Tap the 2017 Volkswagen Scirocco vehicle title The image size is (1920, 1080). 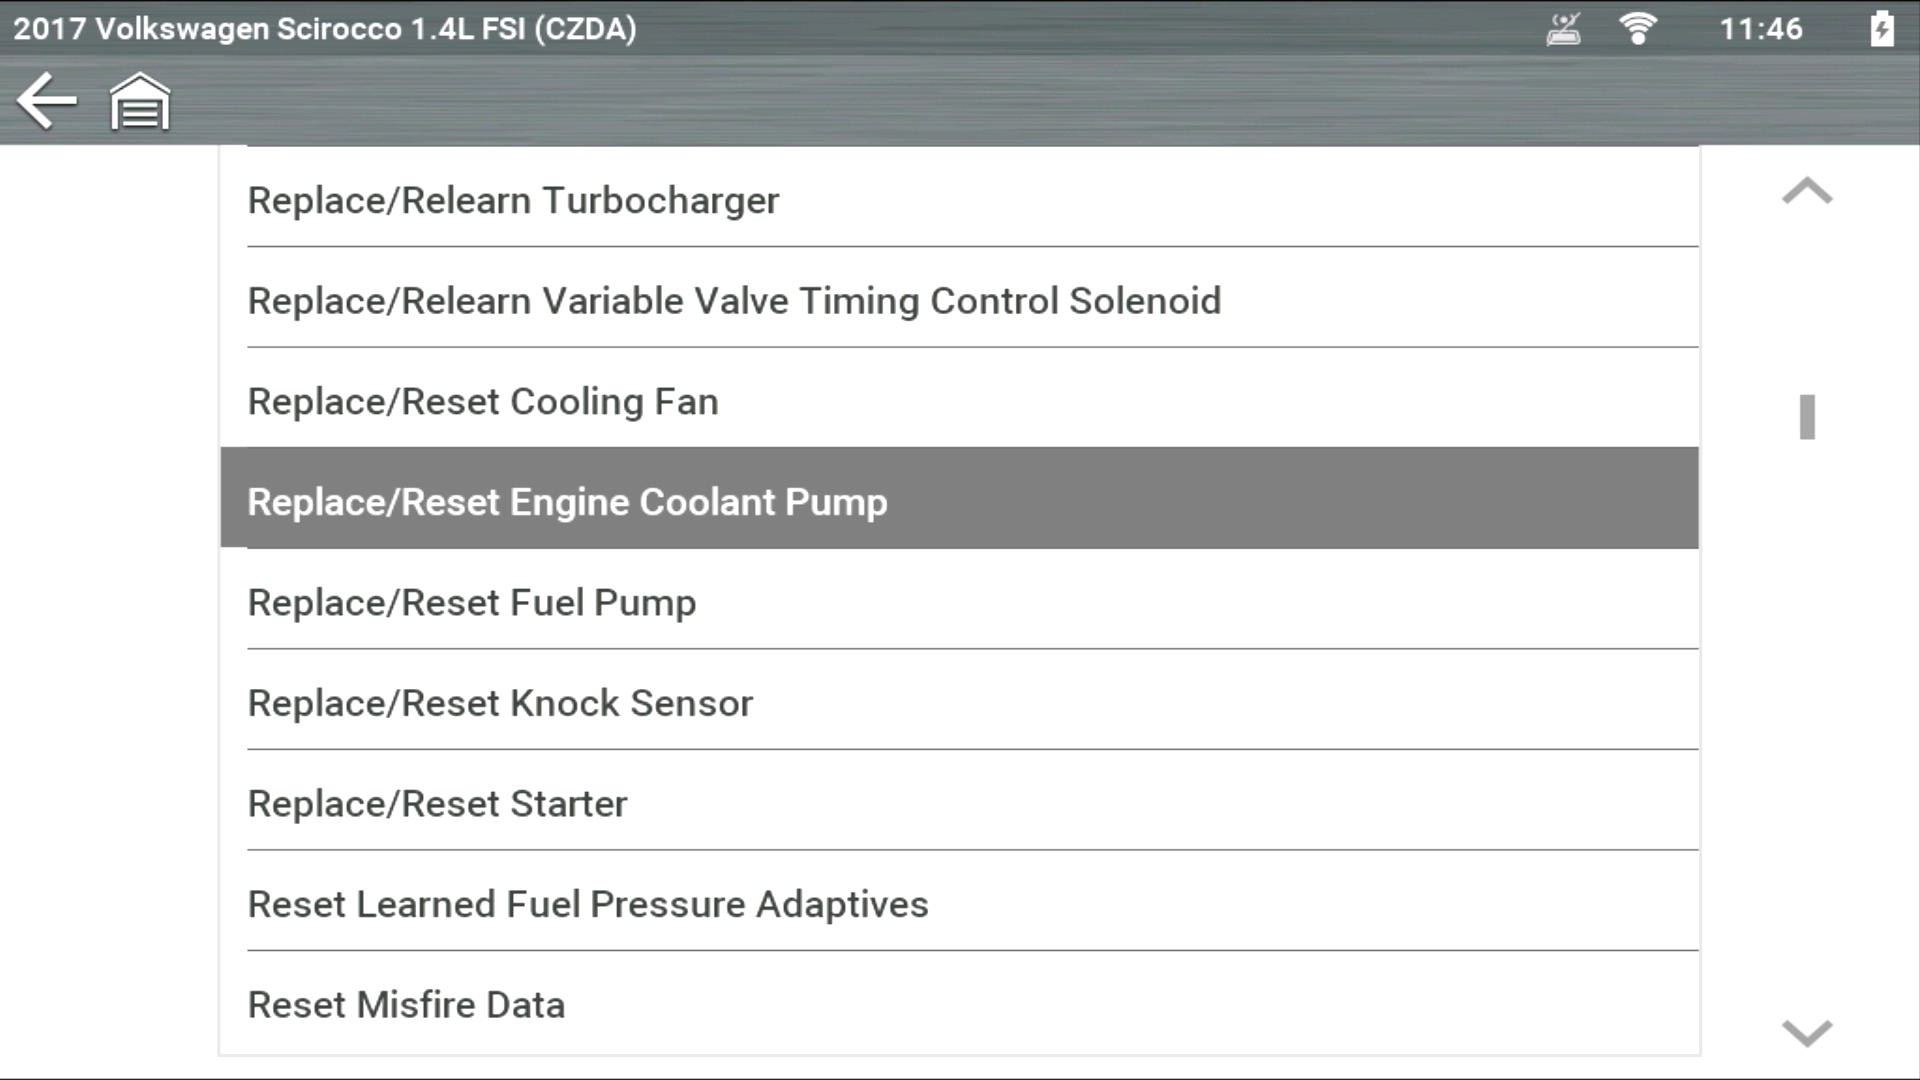click(x=325, y=29)
